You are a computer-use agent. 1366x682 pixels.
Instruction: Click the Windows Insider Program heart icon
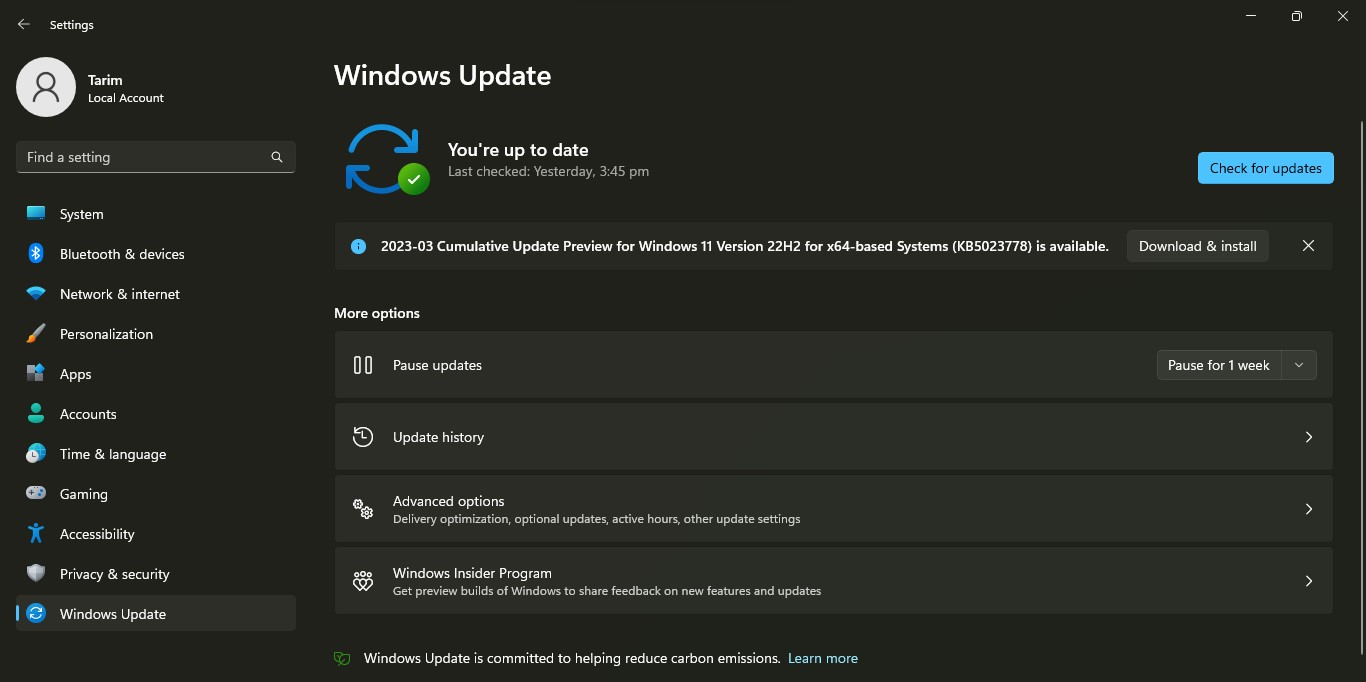362,580
